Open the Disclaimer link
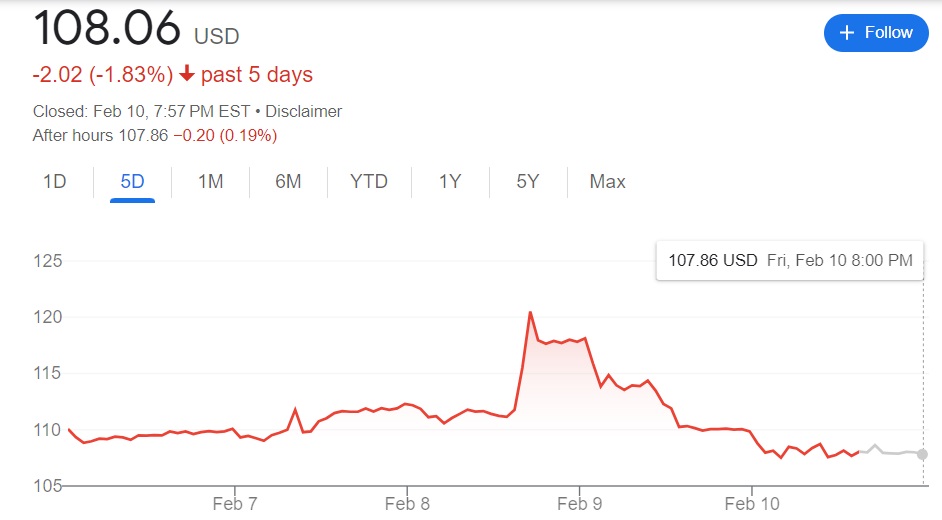Screen dimensions: 942x520 pyautogui.click(x=304, y=112)
